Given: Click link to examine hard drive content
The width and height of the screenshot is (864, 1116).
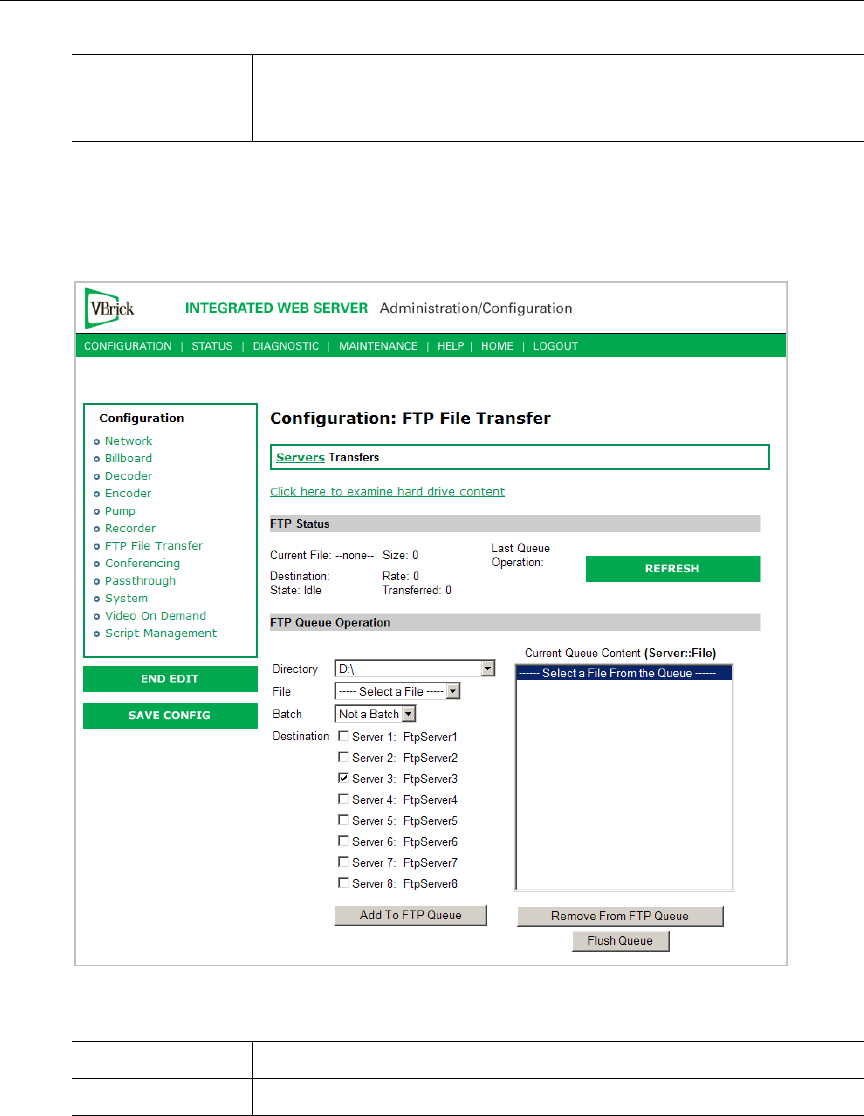Looking at the screenshot, I should tap(387, 492).
